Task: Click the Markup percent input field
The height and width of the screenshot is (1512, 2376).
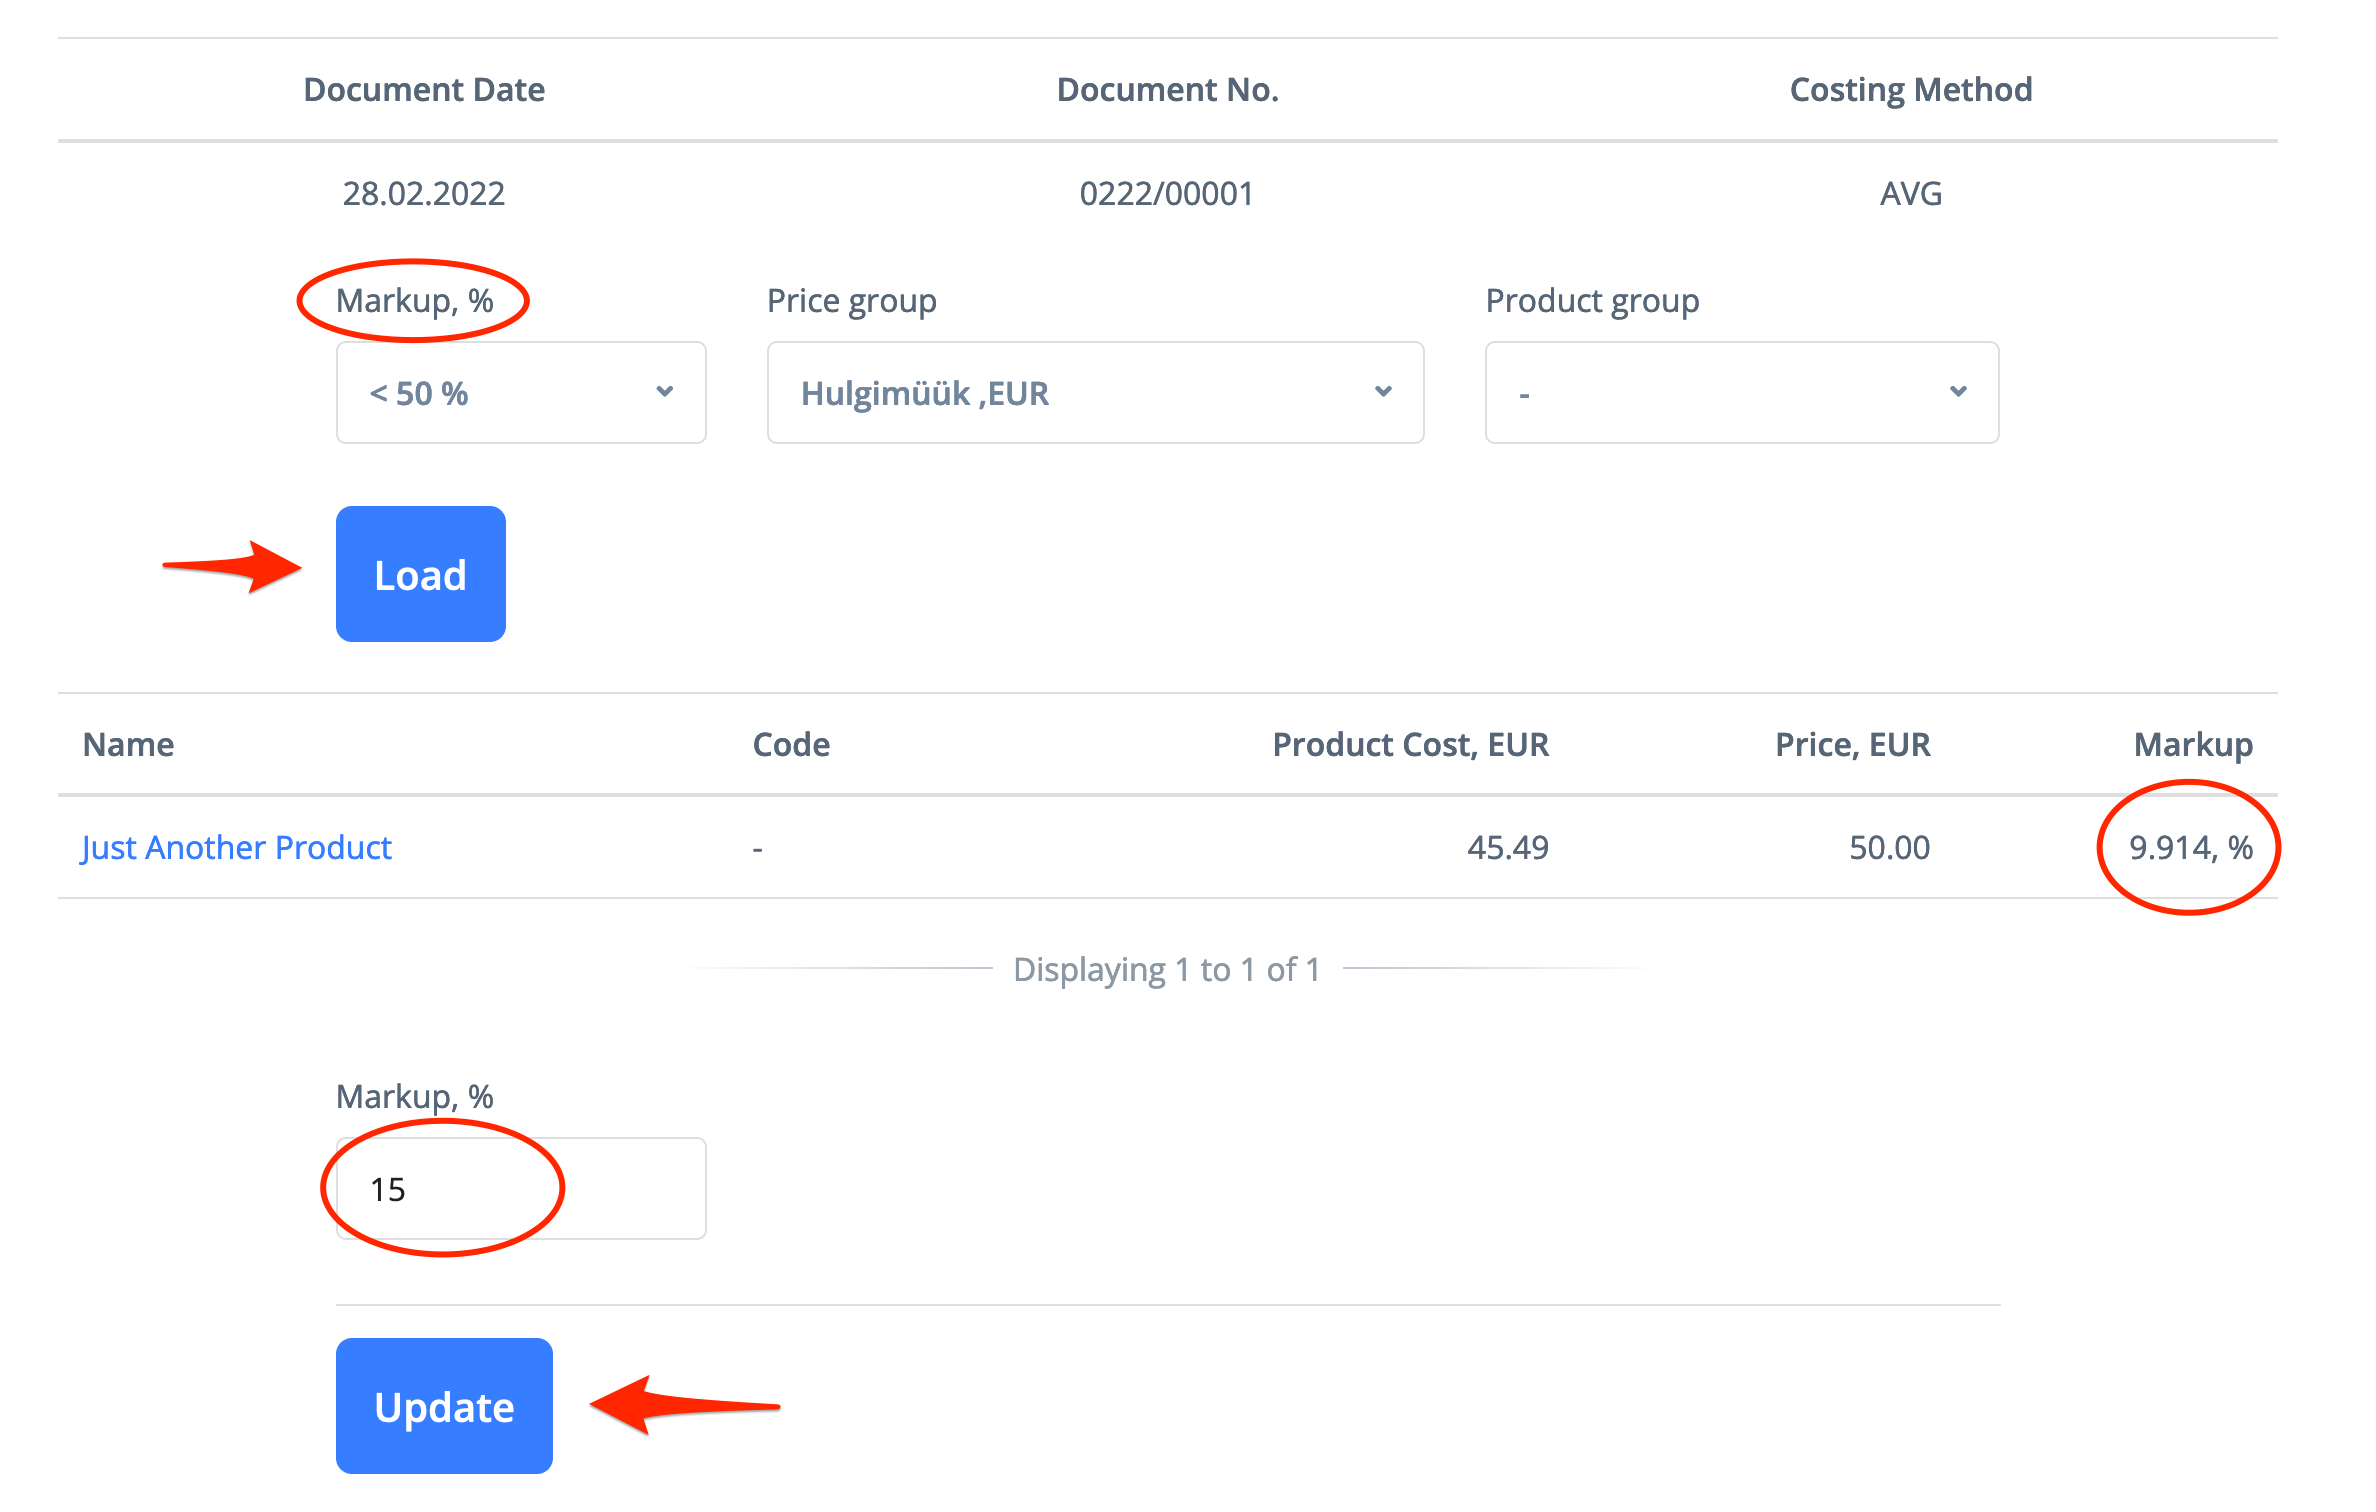Action: (x=520, y=1189)
